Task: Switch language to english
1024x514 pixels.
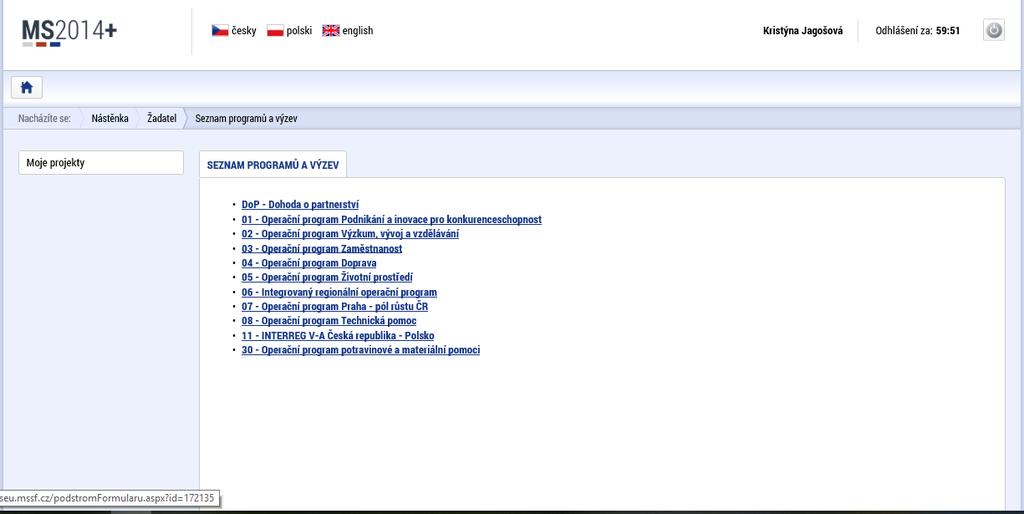Action: coord(358,31)
